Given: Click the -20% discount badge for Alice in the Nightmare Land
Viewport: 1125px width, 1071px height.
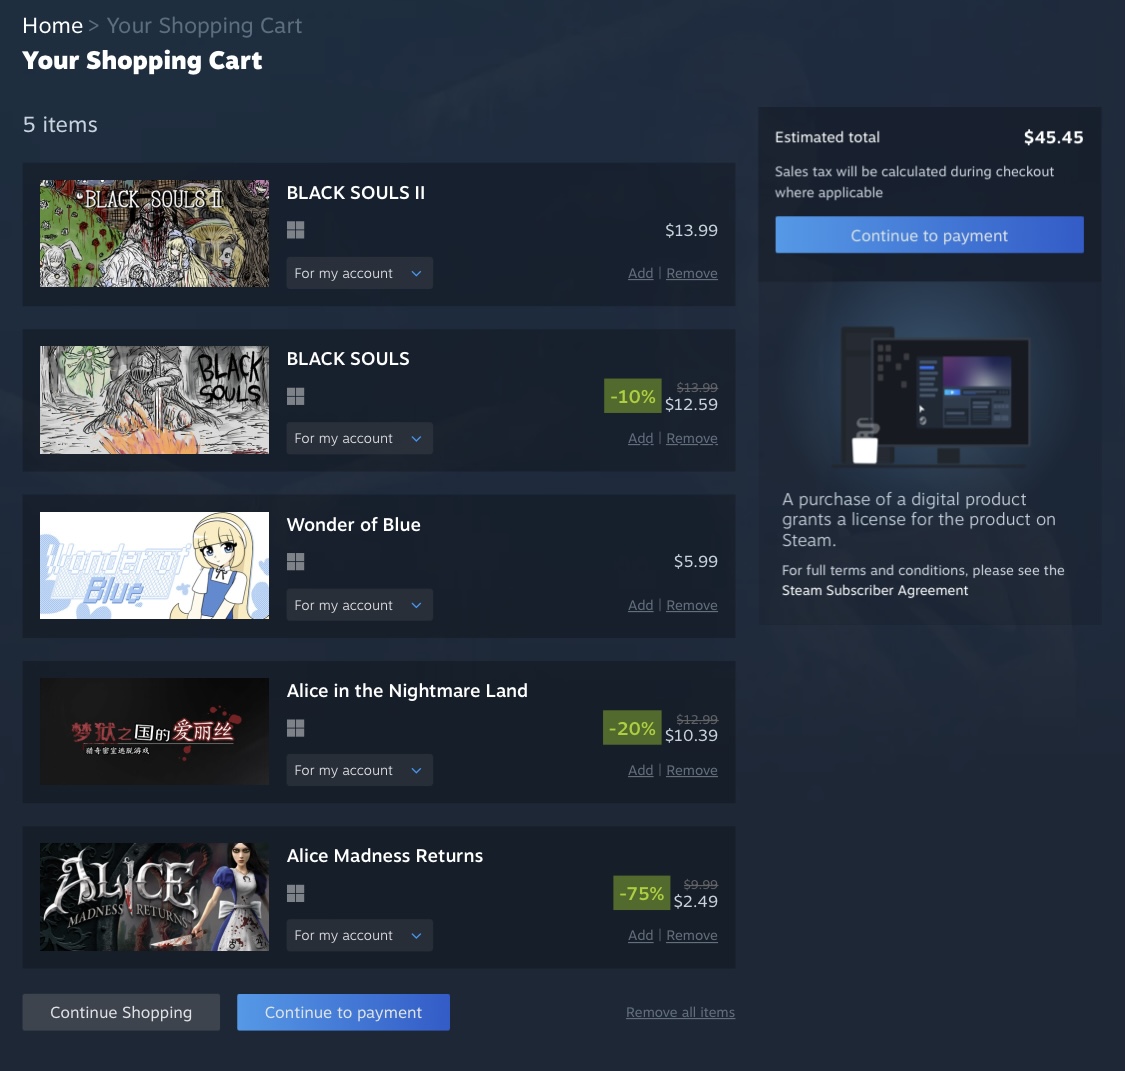Looking at the screenshot, I should [632, 727].
